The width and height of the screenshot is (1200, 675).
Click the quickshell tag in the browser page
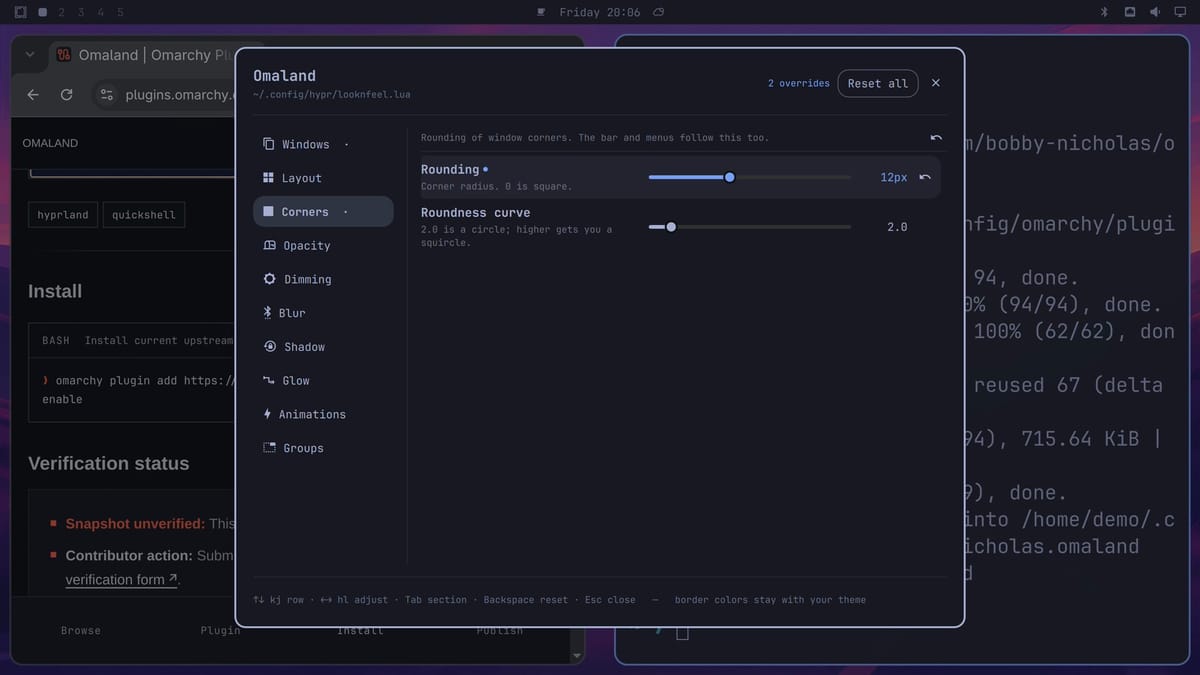[x=144, y=215]
